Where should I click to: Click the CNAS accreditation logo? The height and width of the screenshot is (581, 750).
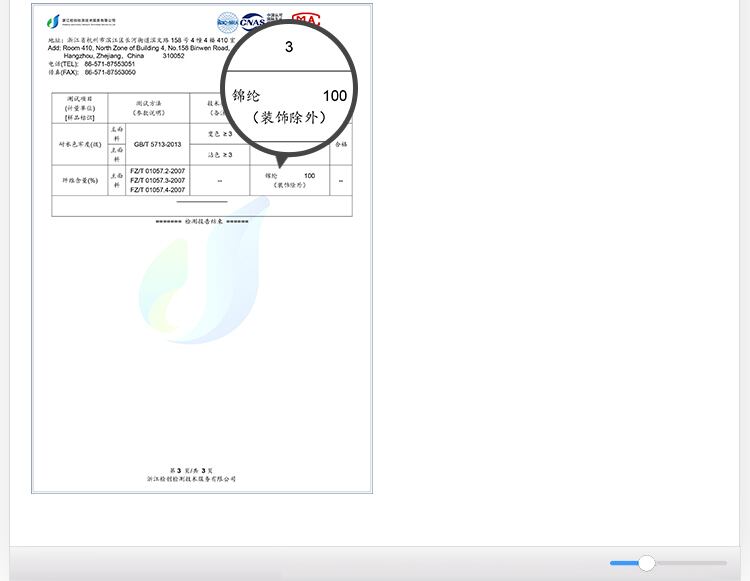click(x=253, y=22)
